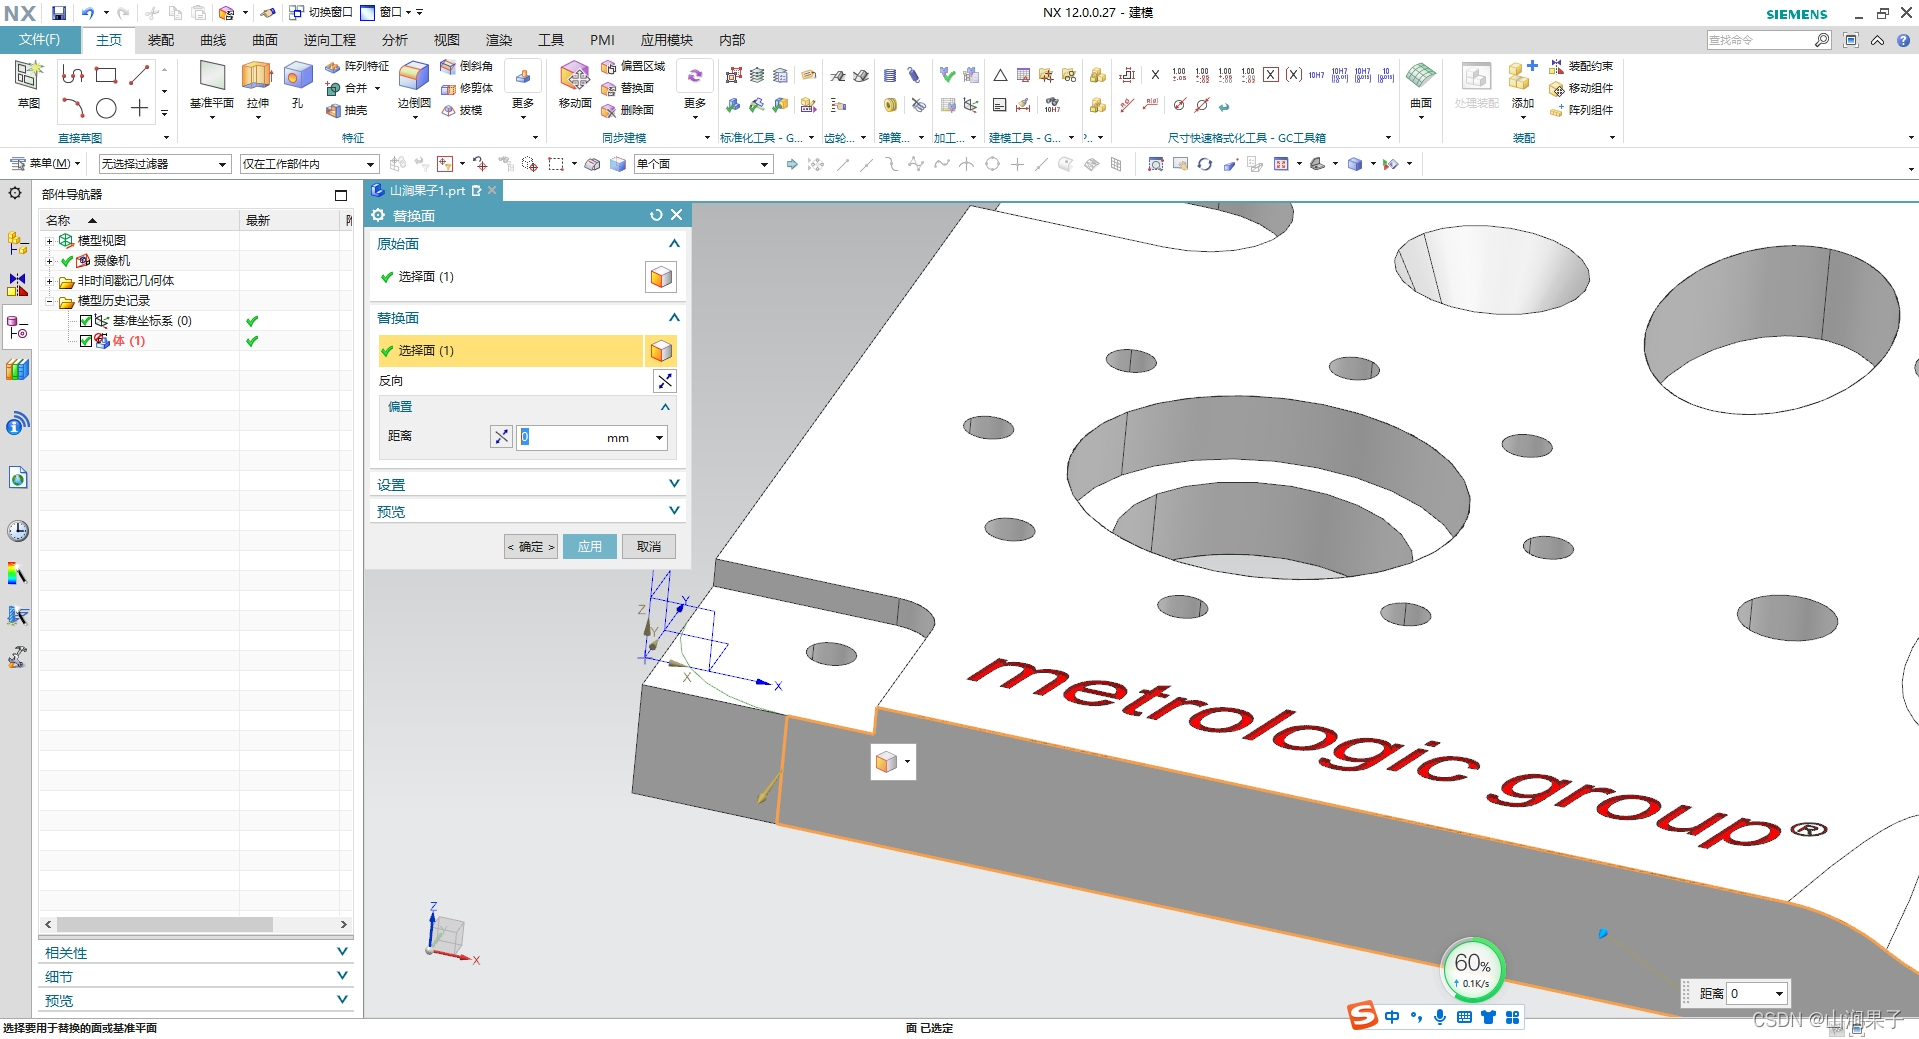The image size is (1919, 1039).
Task: Choose Delete Face (删除面) tool
Action: click(627, 110)
